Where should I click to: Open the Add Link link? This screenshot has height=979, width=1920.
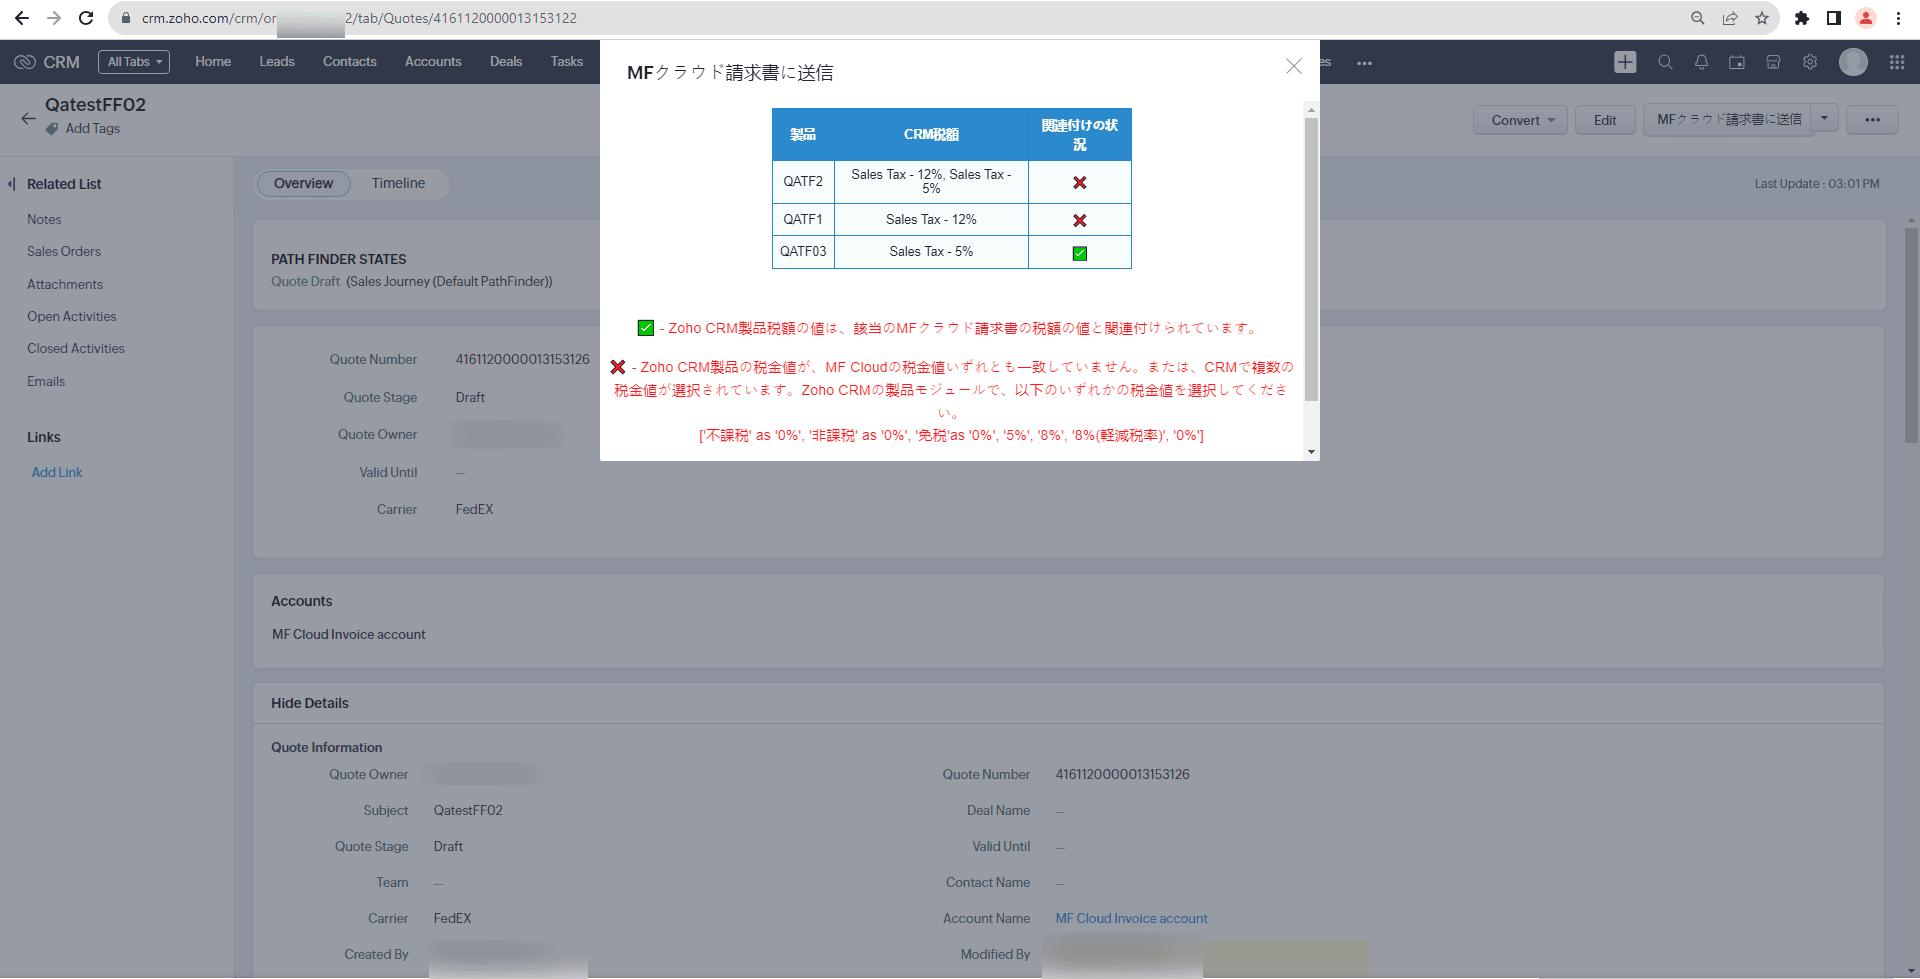pyautogui.click(x=57, y=473)
